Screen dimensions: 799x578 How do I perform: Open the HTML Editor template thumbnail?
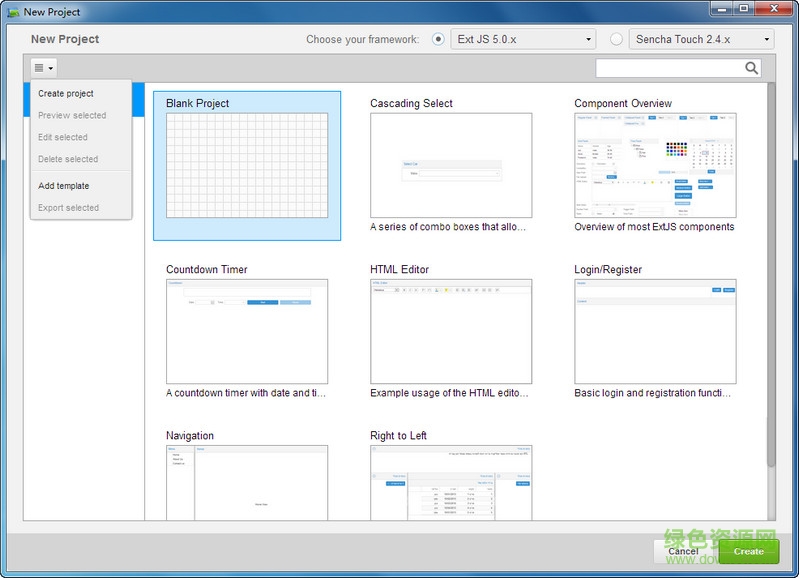tap(451, 331)
